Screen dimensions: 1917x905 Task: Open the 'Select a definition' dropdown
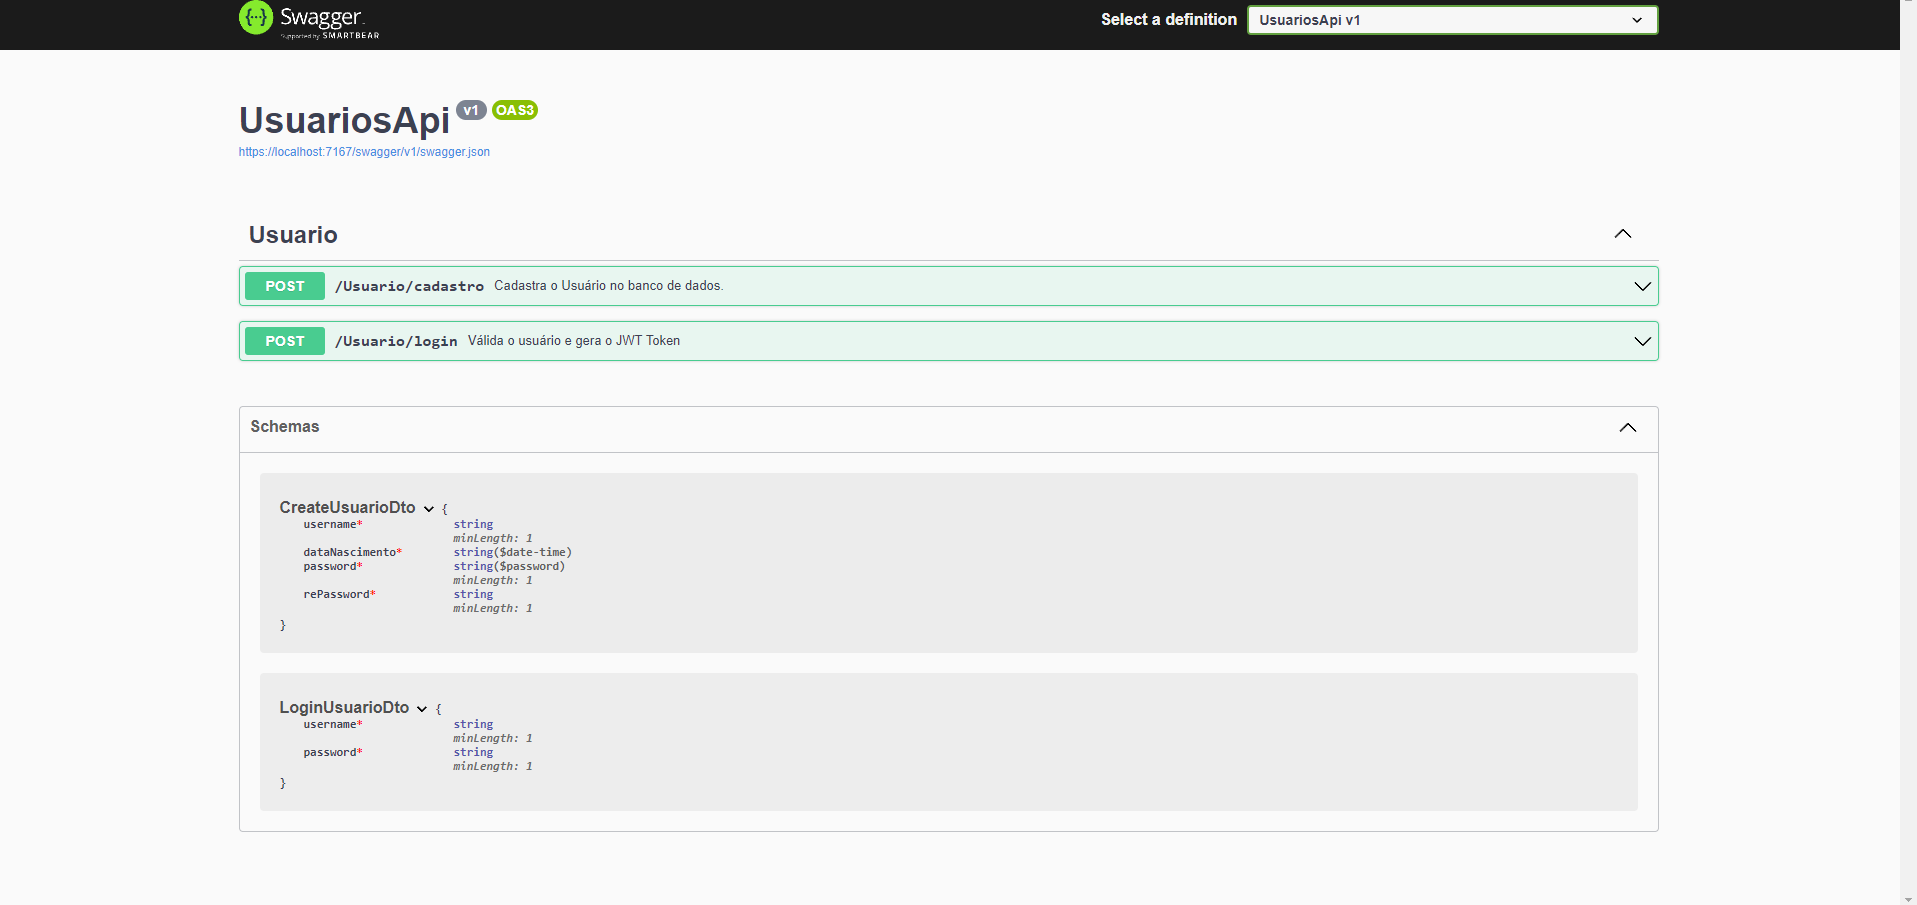coord(1451,20)
